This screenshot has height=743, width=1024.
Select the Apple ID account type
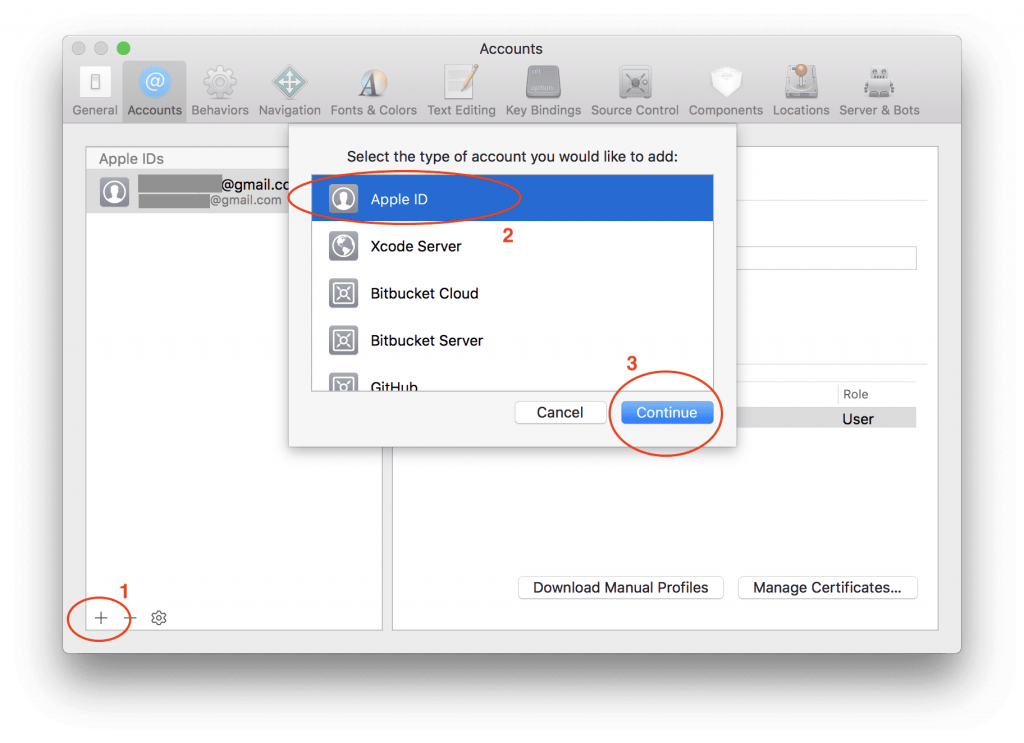click(x=513, y=198)
